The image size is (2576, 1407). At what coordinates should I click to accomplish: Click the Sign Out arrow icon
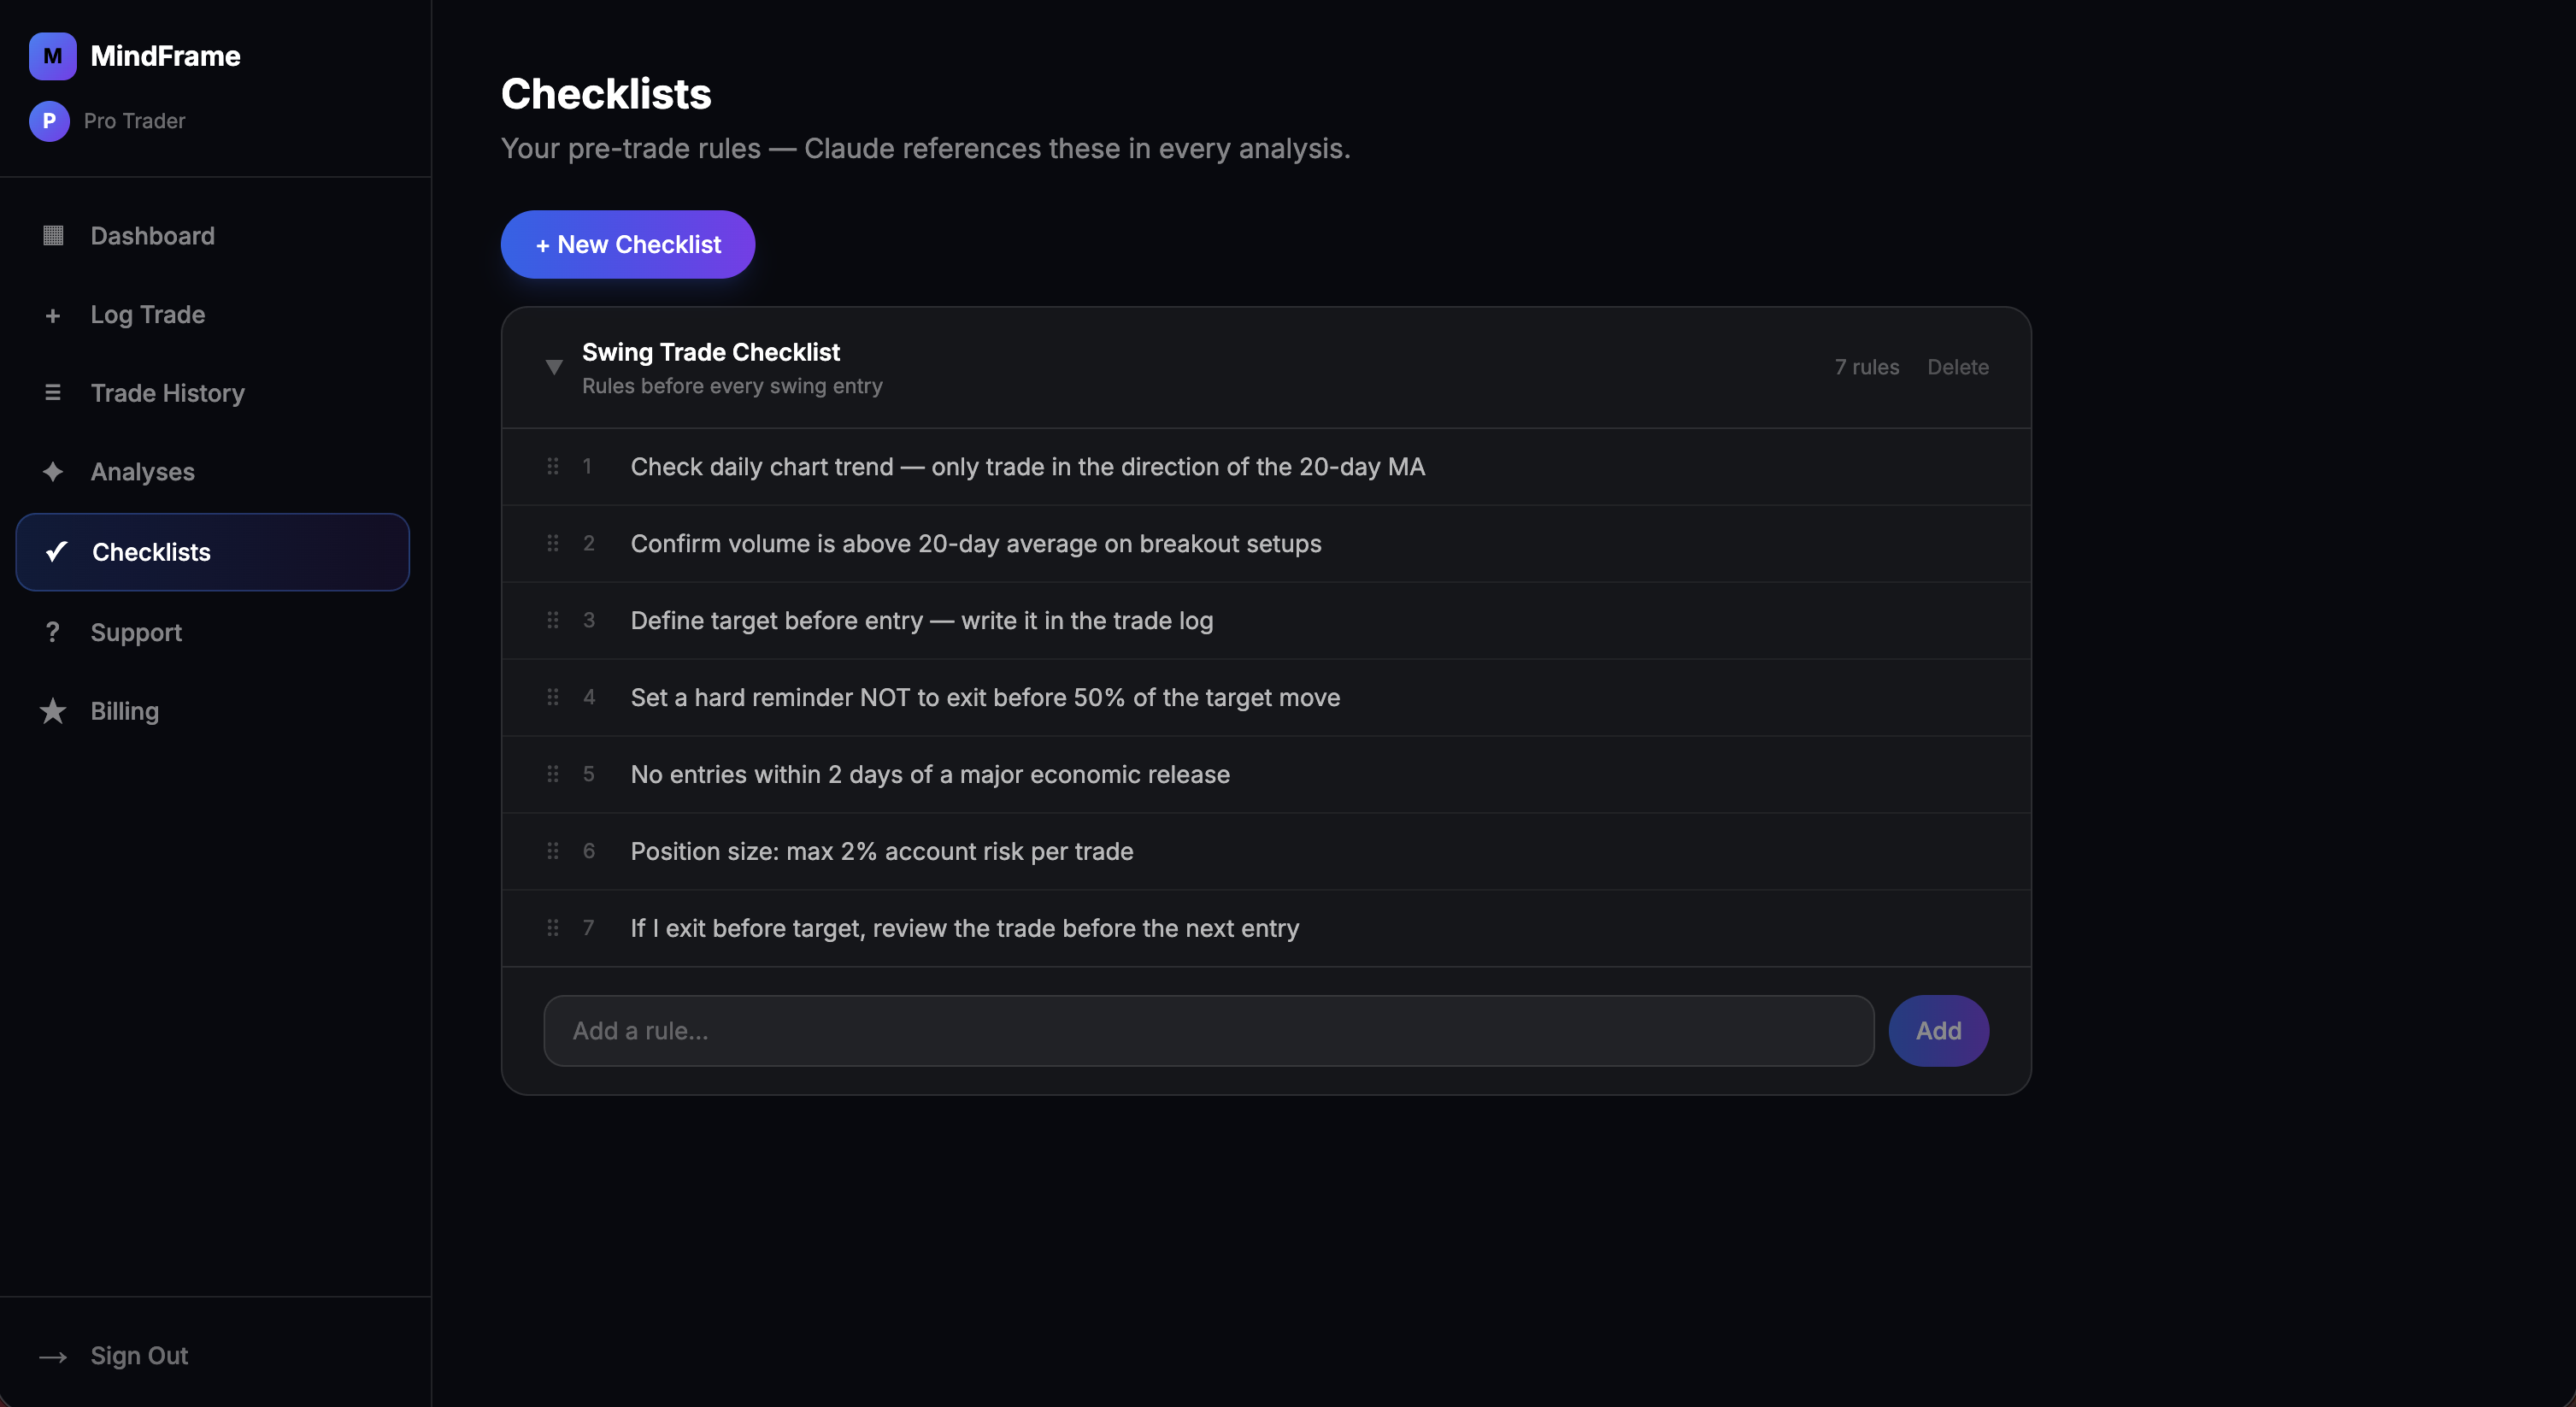tap(53, 1357)
